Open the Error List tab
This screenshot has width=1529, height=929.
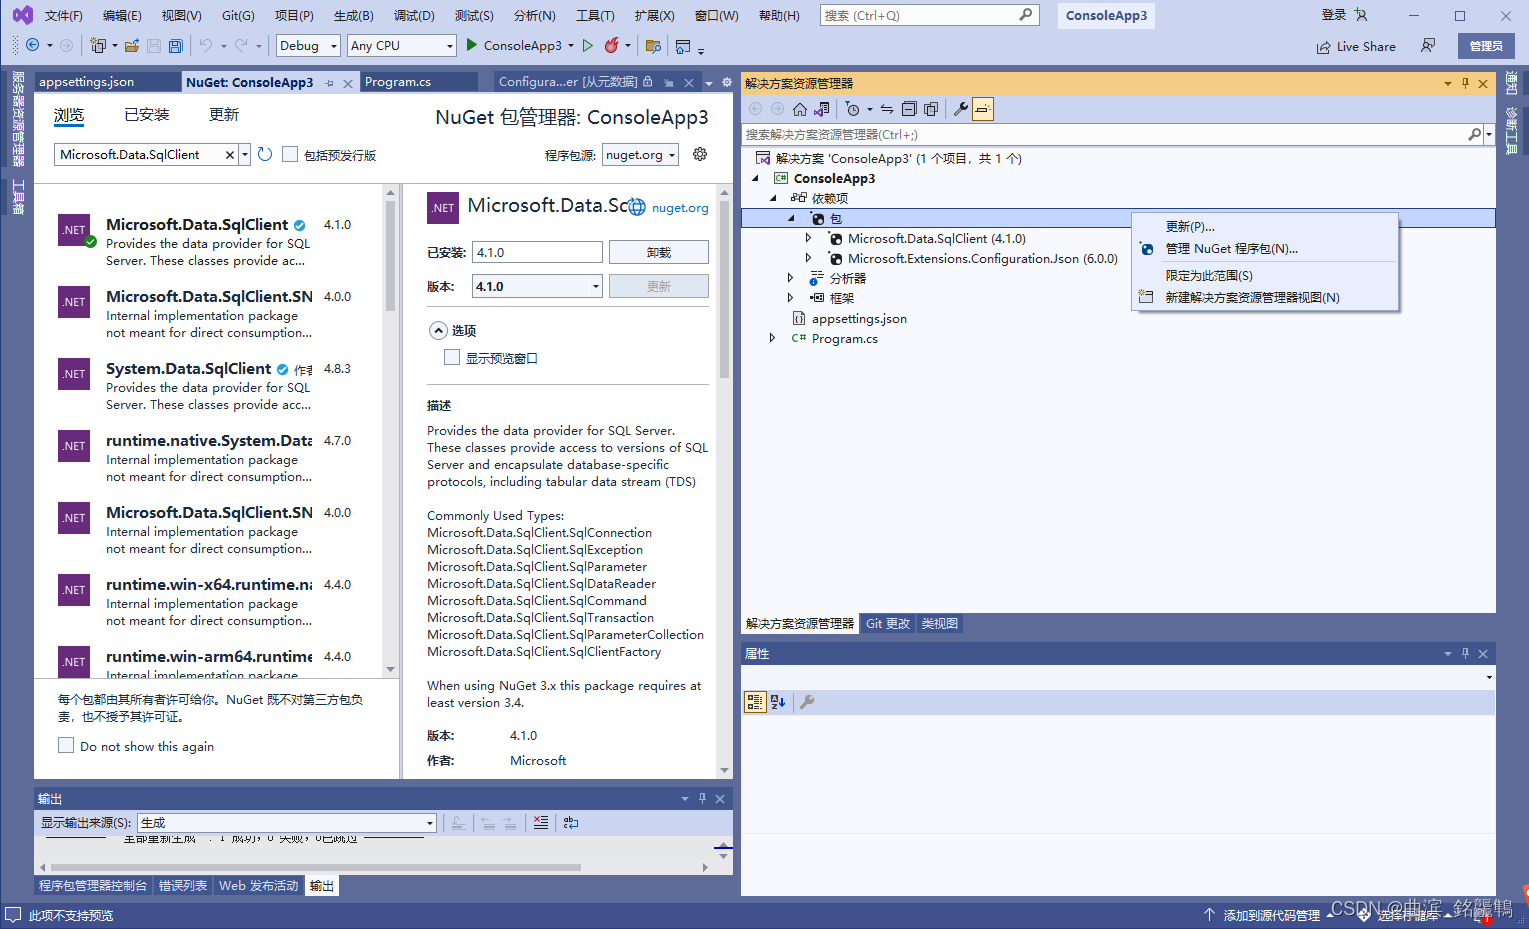[x=183, y=885]
